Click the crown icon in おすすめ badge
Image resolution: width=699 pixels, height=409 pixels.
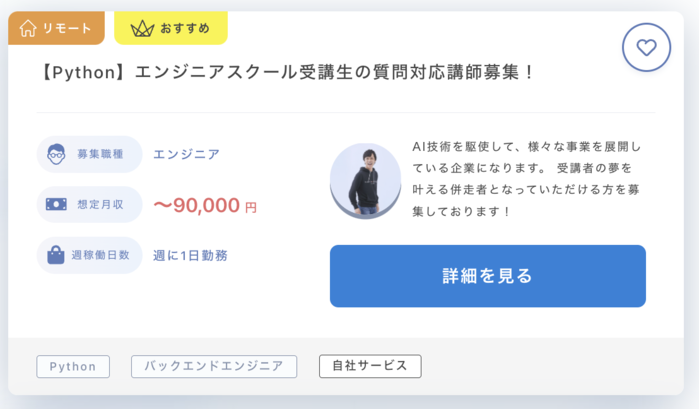coord(142,29)
